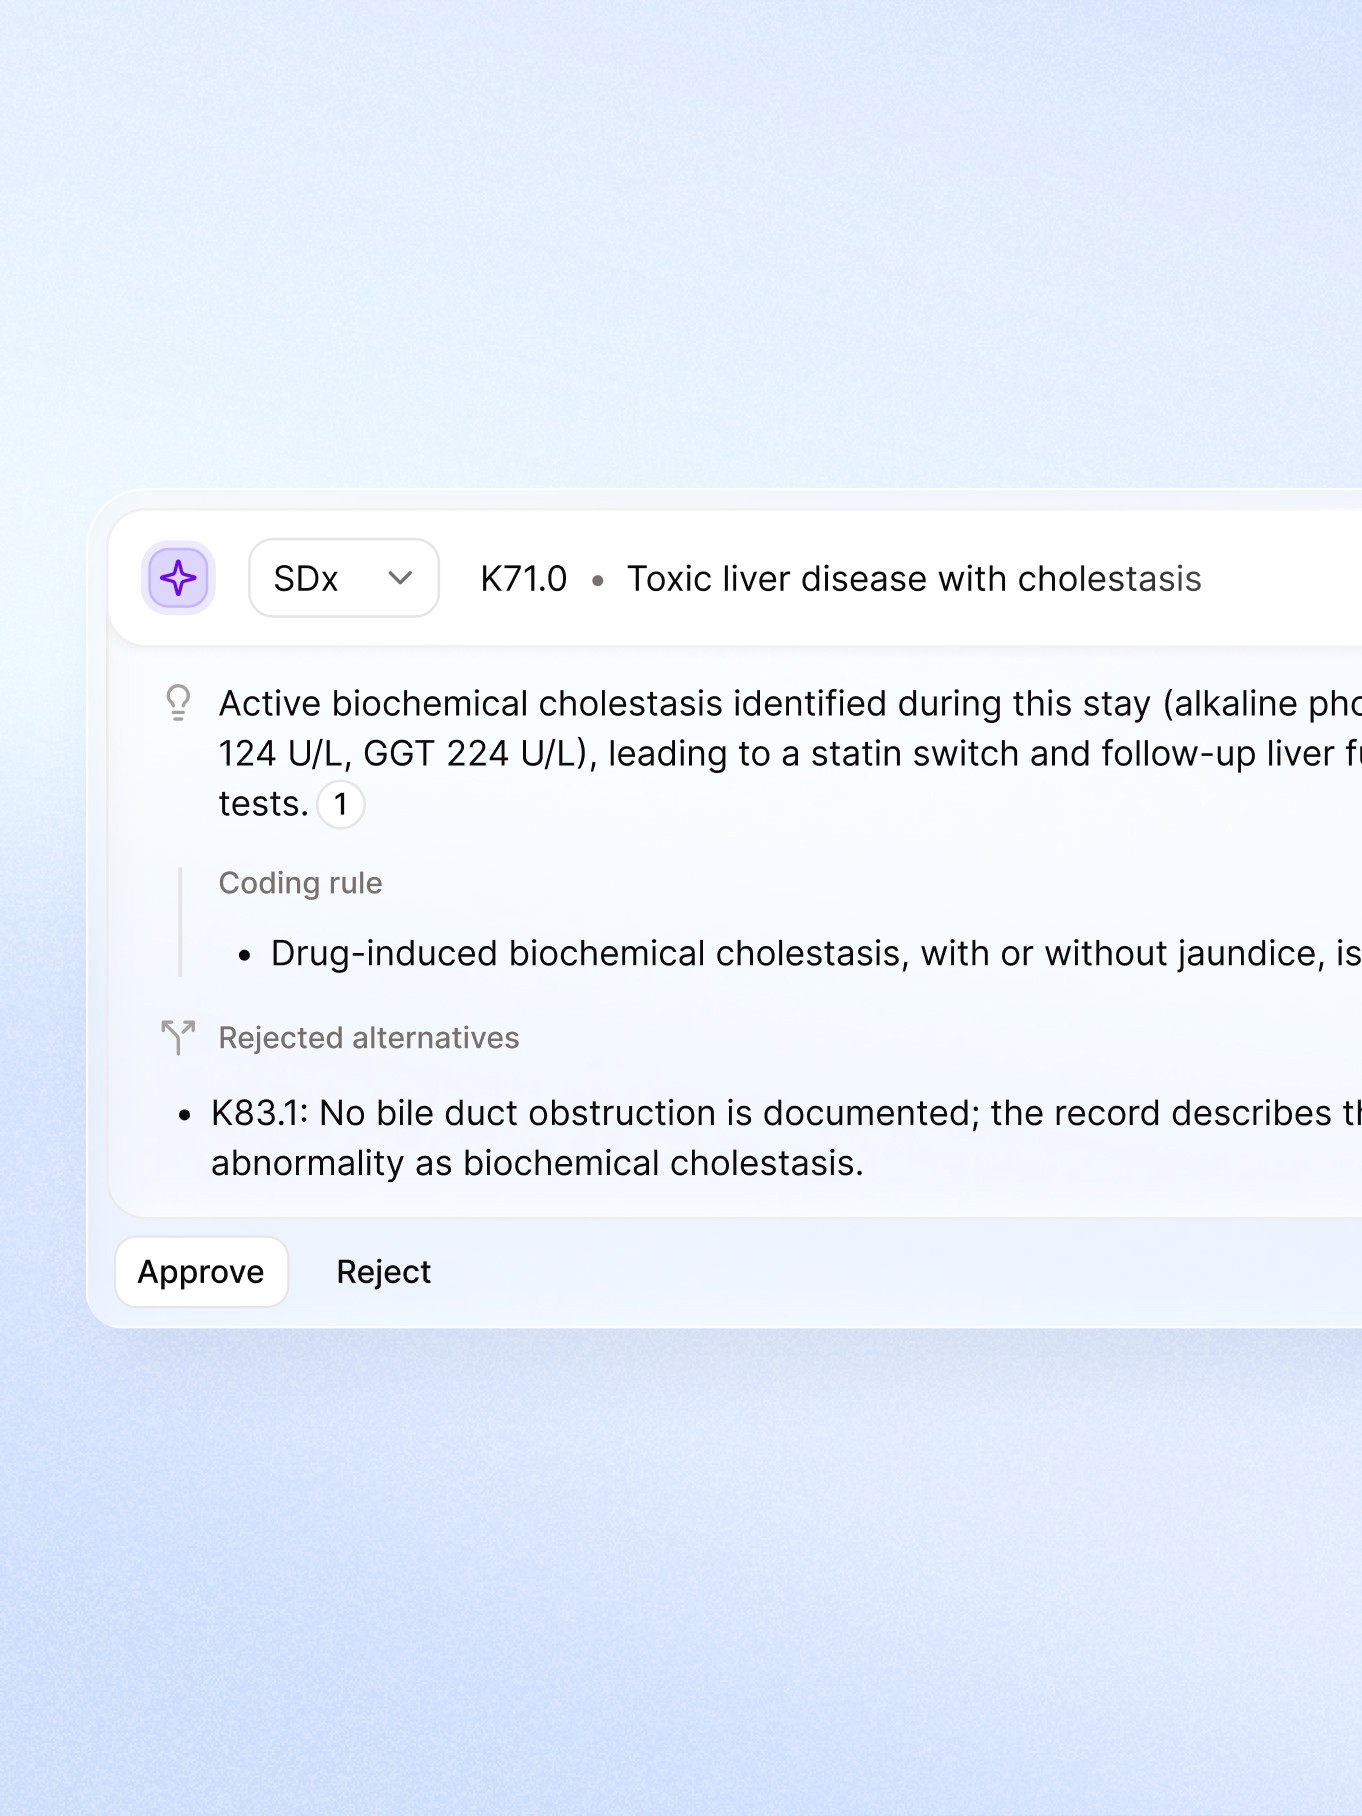Image resolution: width=1362 pixels, height=1816 pixels.
Task: Click the Toxic liver disease with cholestasis title
Action: (x=914, y=579)
